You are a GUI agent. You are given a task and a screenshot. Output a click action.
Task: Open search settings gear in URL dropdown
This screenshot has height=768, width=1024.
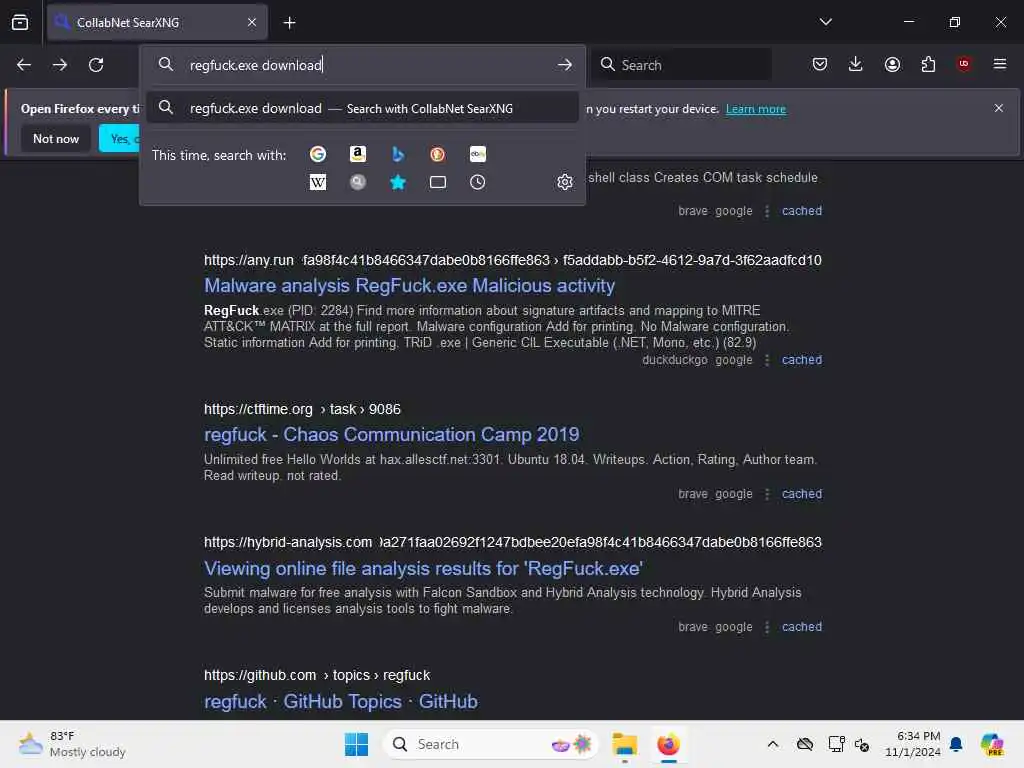pyautogui.click(x=565, y=182)
